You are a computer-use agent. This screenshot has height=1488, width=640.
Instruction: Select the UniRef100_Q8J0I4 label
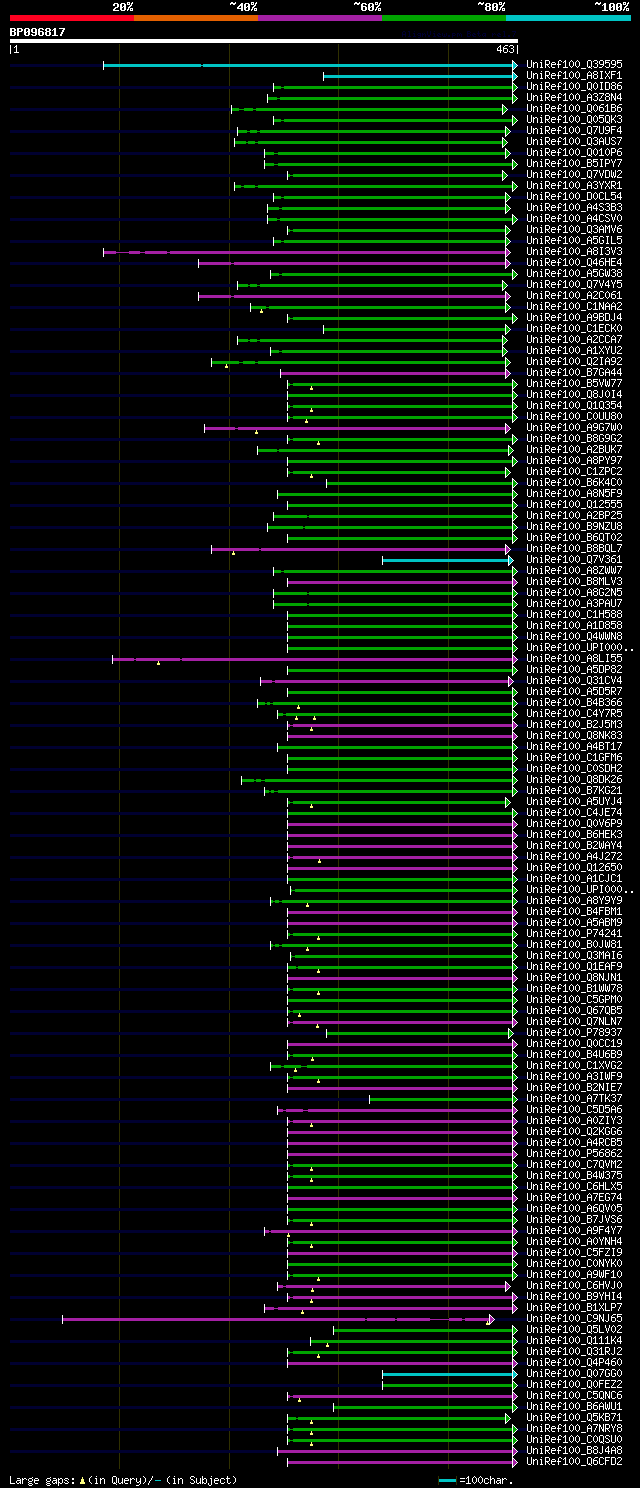(574, 394)
